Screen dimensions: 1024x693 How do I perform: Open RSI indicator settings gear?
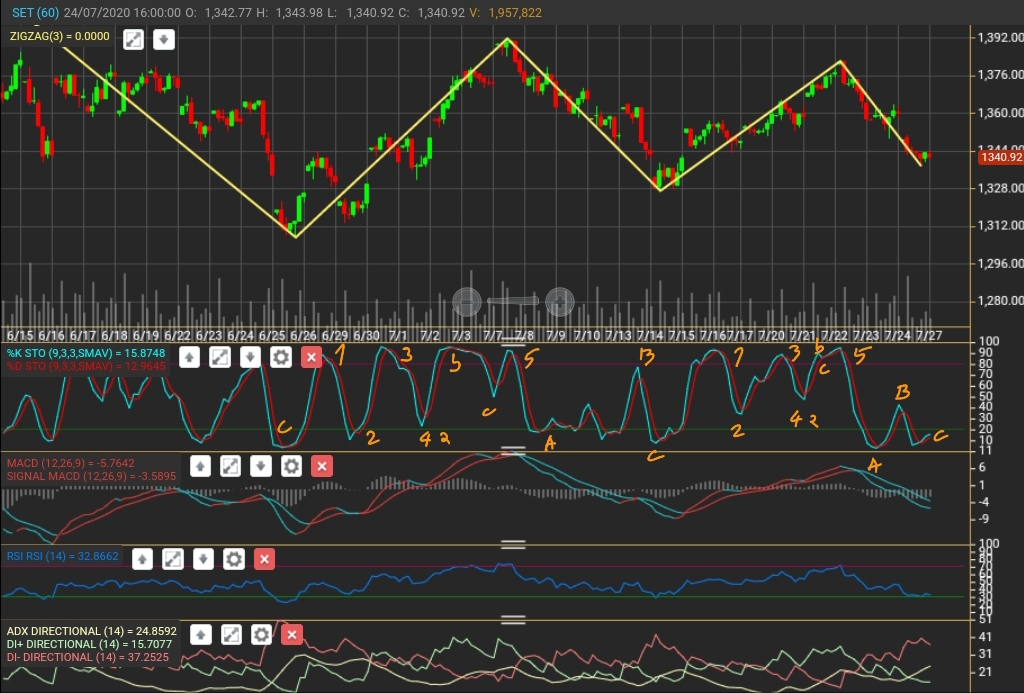point(234,559)
